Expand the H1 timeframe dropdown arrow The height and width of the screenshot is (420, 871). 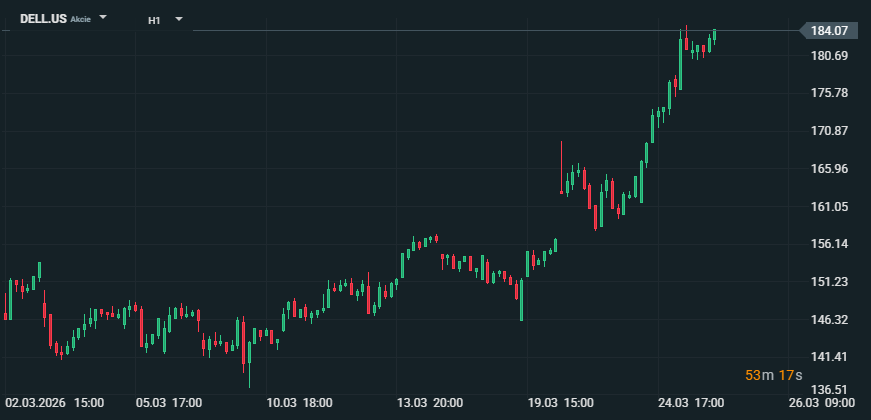[178, 19]
